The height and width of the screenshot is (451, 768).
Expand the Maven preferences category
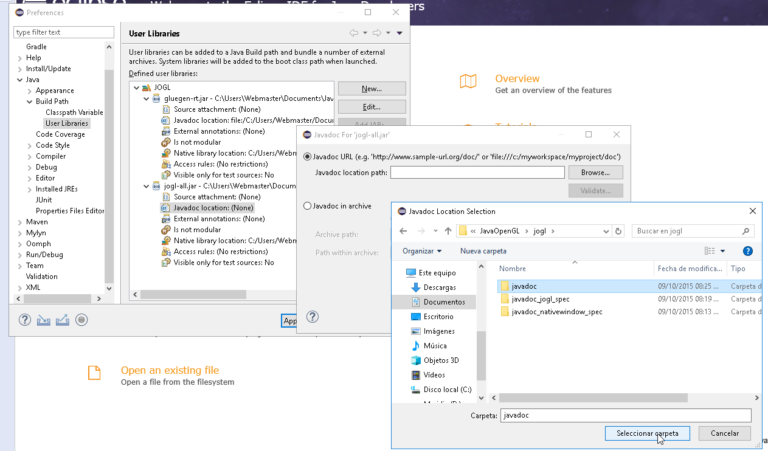point(19,222)
